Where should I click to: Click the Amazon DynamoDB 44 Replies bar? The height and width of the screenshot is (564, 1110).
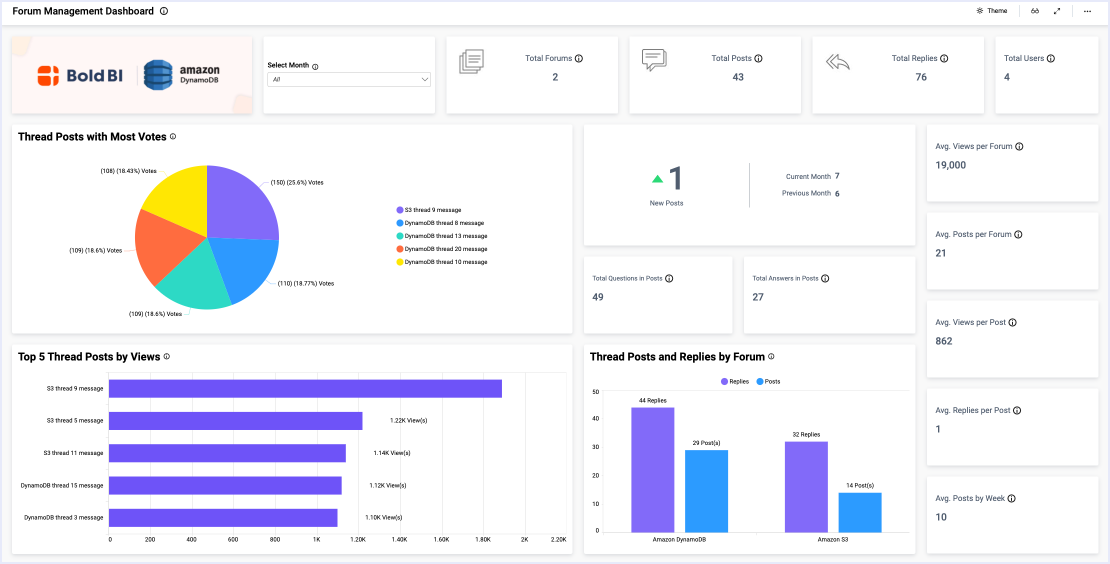click(x=652, y=470)
